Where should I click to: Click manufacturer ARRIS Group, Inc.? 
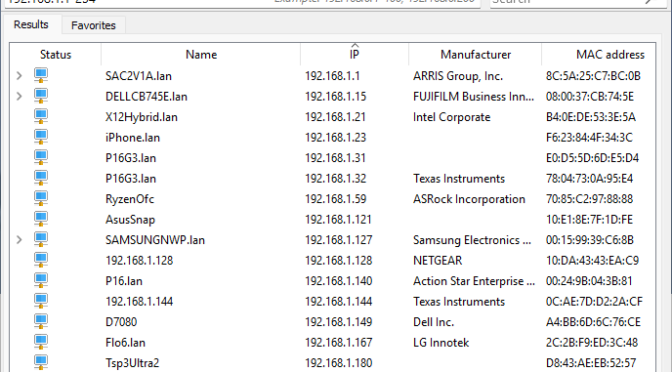(x=458, y=76)
